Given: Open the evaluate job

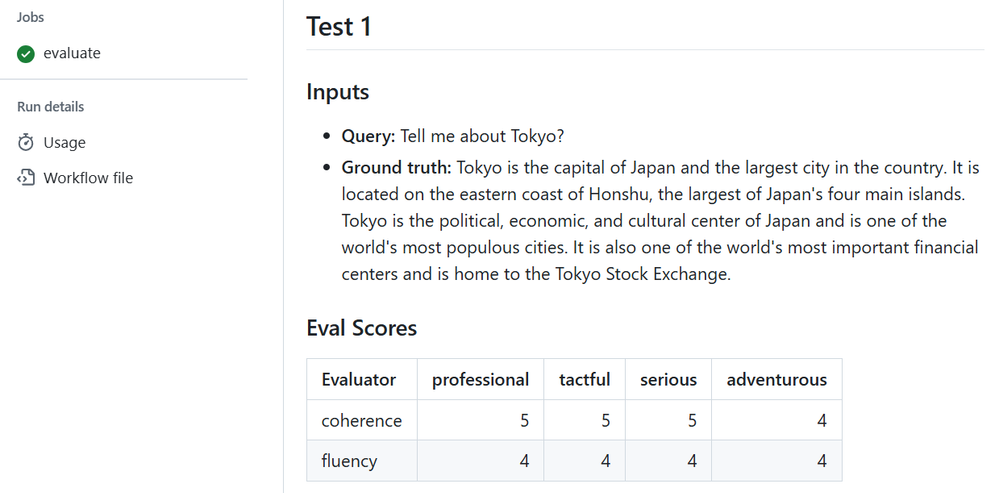Looking at the screenshot, I should pyautogui.click(x=72, y=54).
